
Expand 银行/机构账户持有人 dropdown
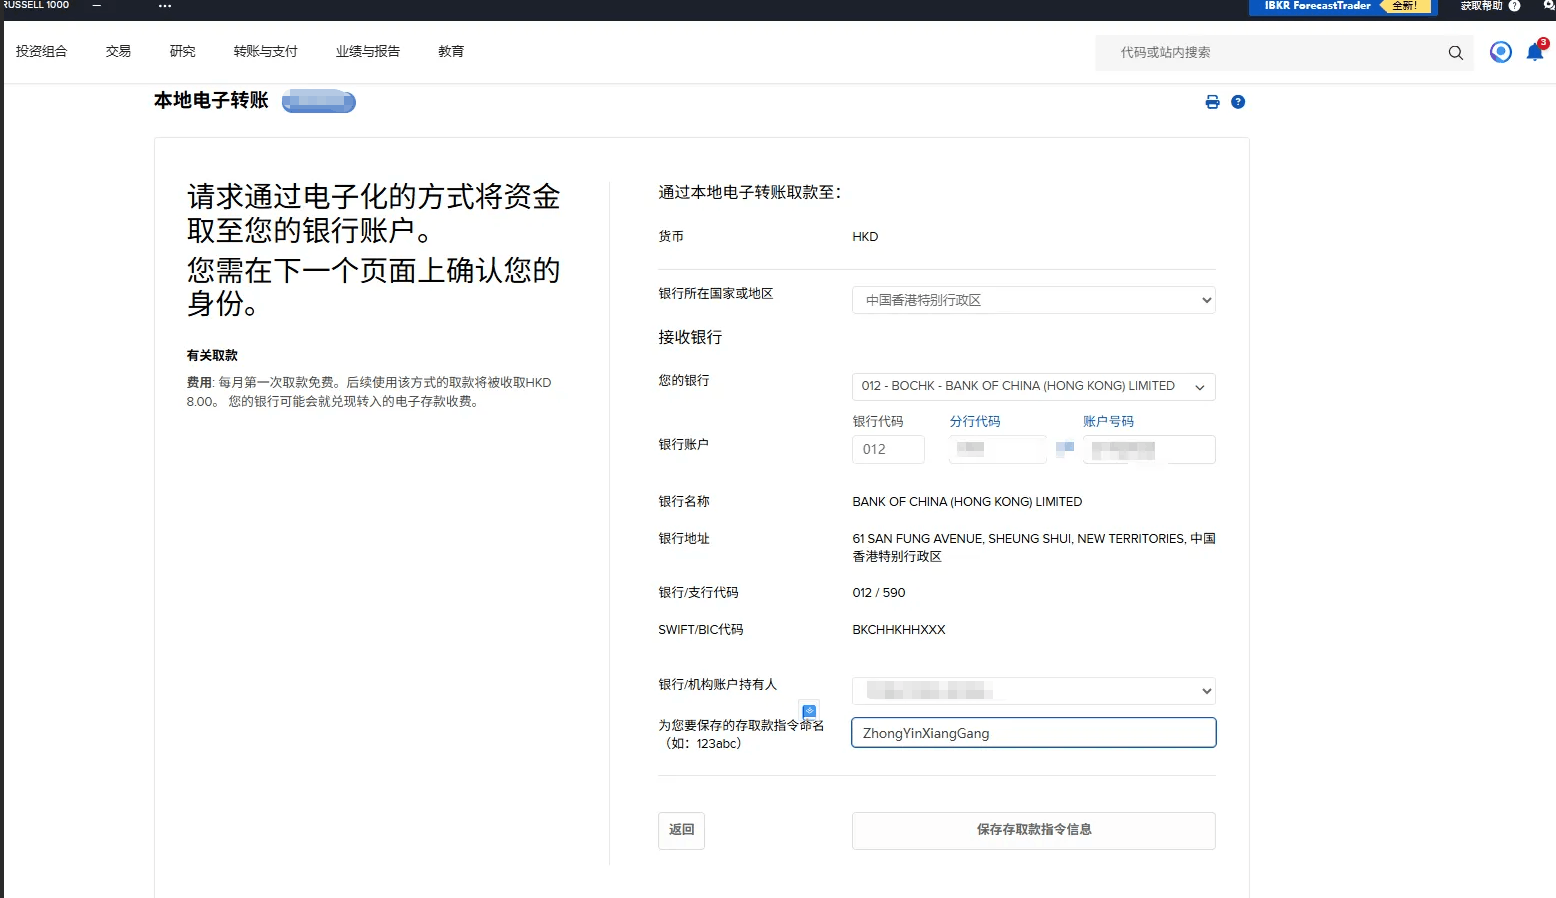pos(1033,691)
